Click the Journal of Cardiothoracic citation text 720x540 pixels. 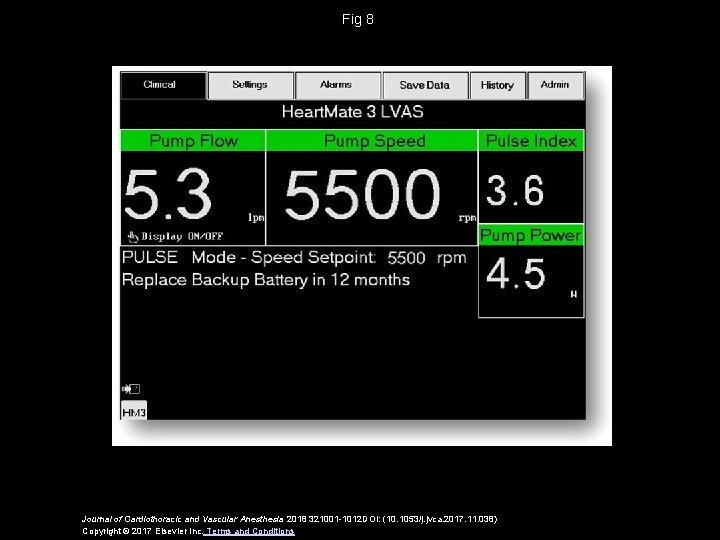coord(289,519)
